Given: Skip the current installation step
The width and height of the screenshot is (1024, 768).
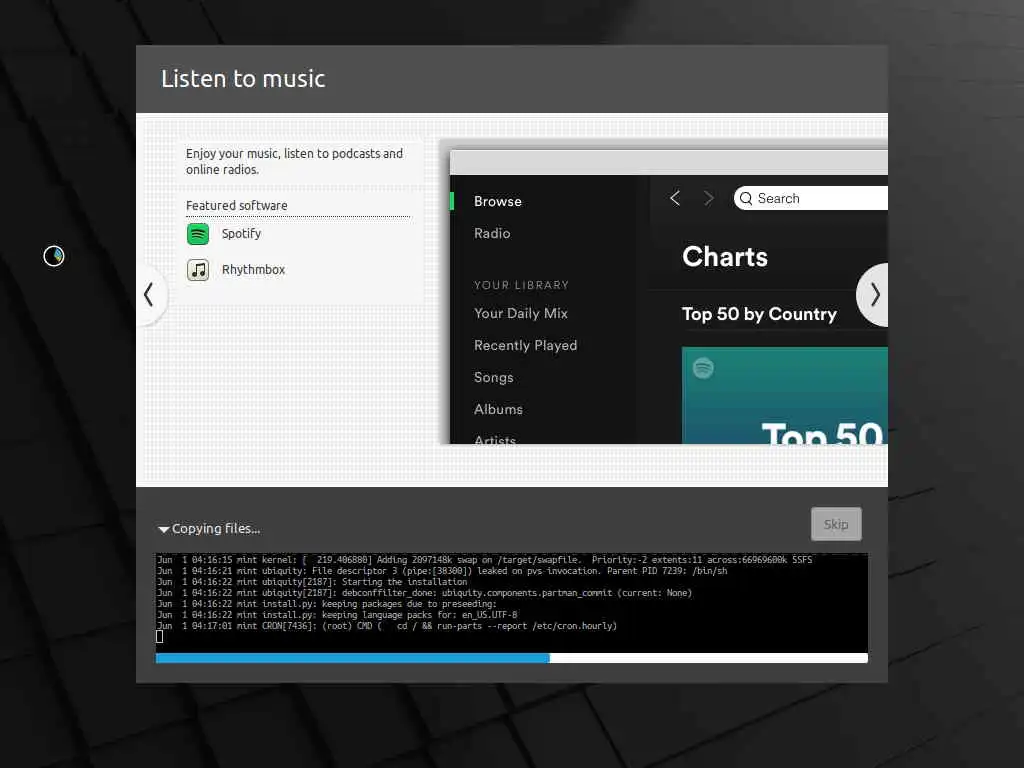Looking at the screenshot, I should point(836,524).
